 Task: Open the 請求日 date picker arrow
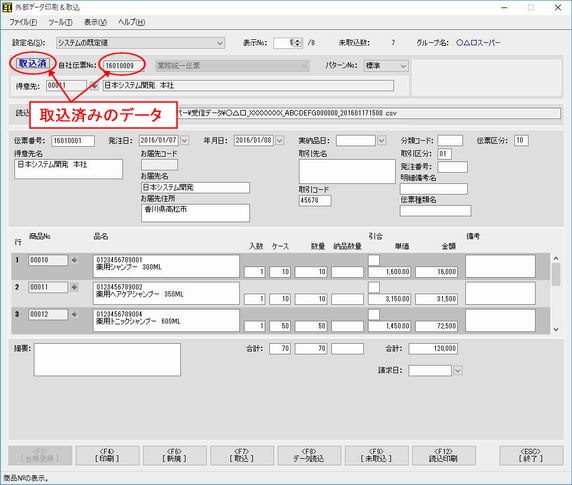[x=458, y=371]
